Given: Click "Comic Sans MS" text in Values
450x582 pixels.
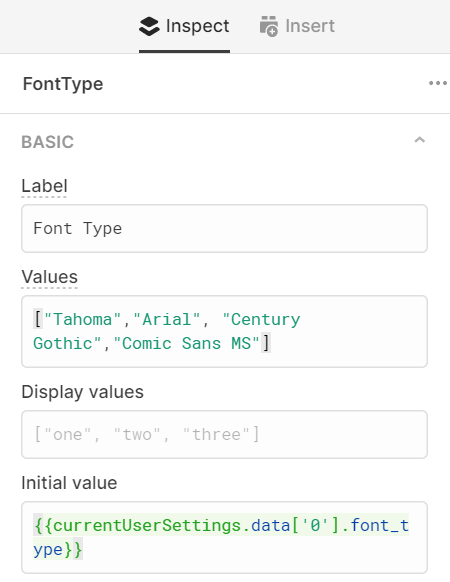Looking at the screenshot, I should pyautogui.click(x=186, y=343).
